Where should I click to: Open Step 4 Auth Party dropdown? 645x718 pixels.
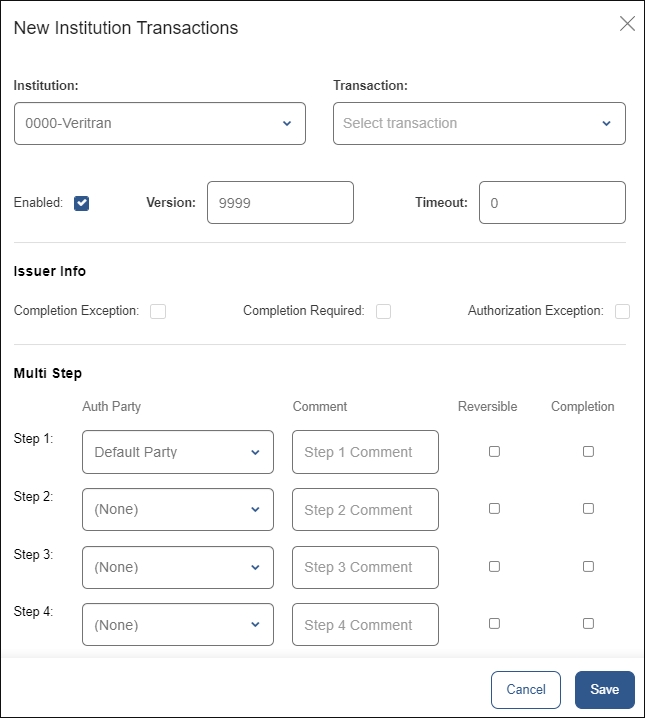click(x=178, y=624)
